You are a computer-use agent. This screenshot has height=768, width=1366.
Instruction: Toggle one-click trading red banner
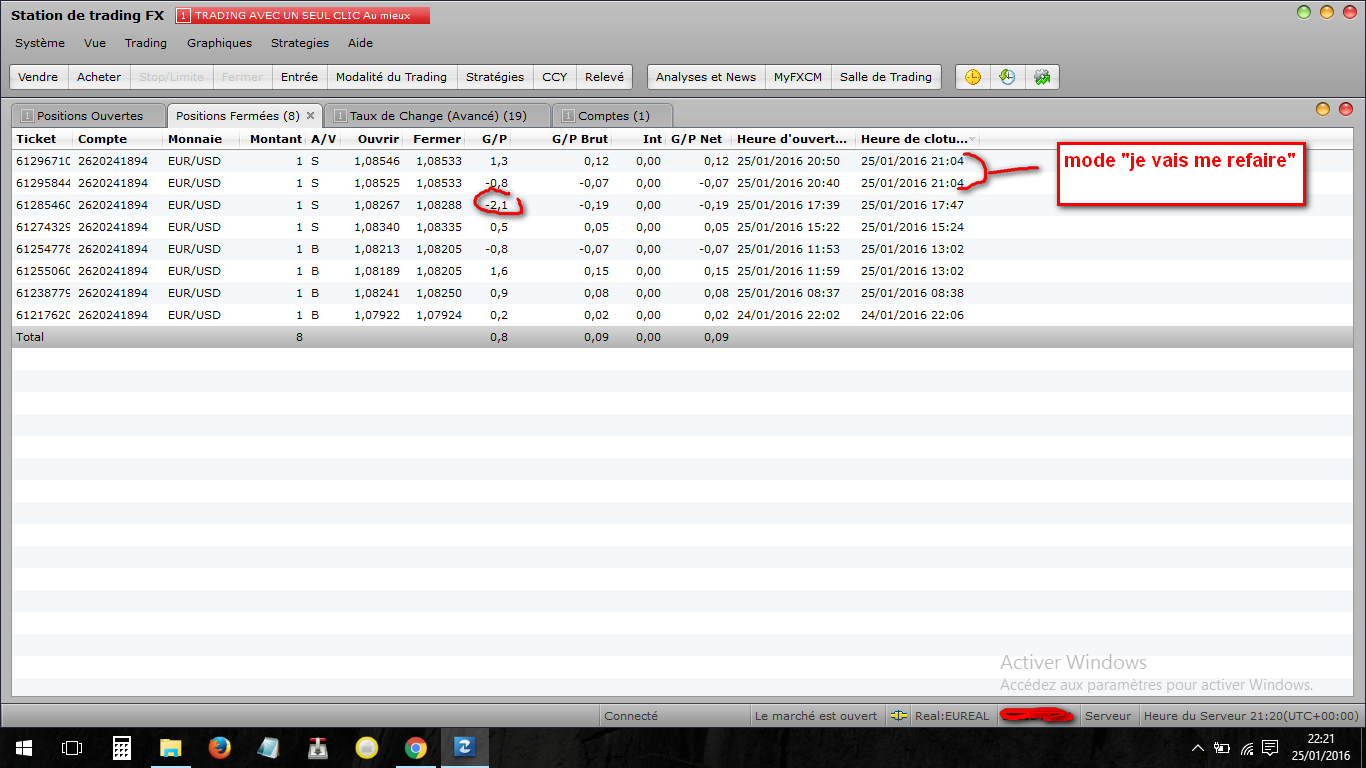(x=303, y=16)
